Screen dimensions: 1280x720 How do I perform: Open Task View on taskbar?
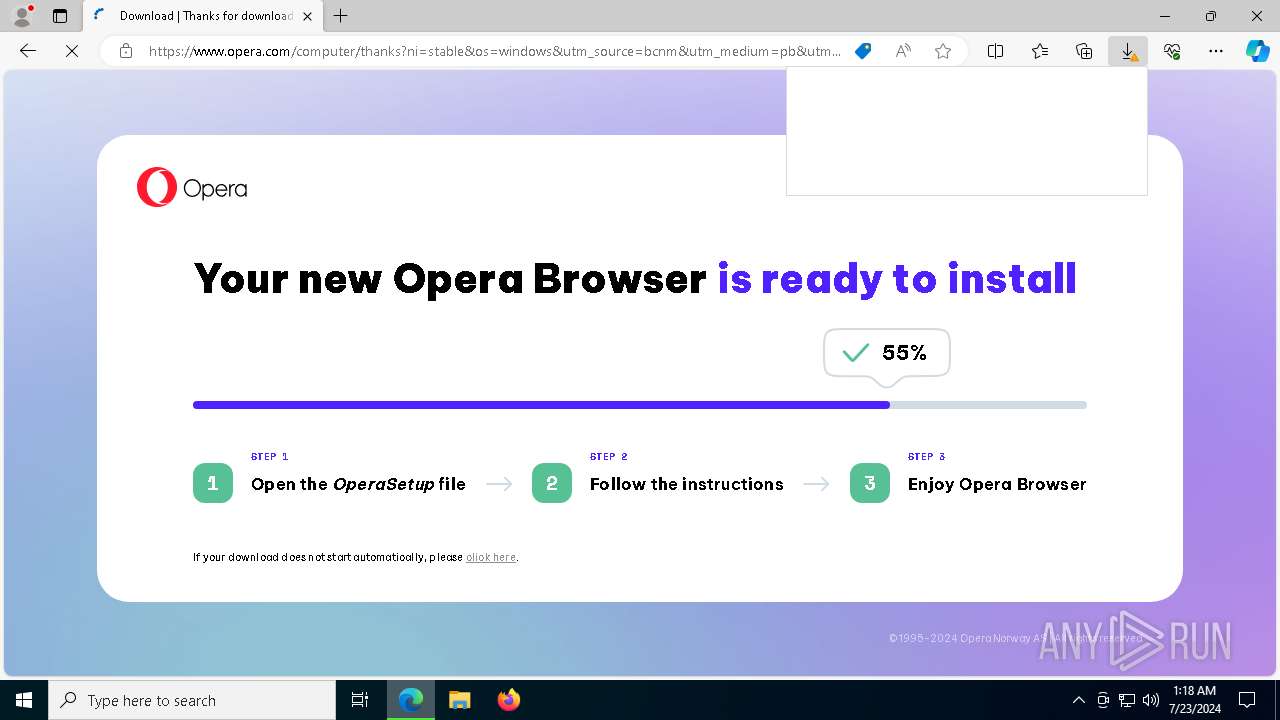pyautogui.click(x=360, y=700)
